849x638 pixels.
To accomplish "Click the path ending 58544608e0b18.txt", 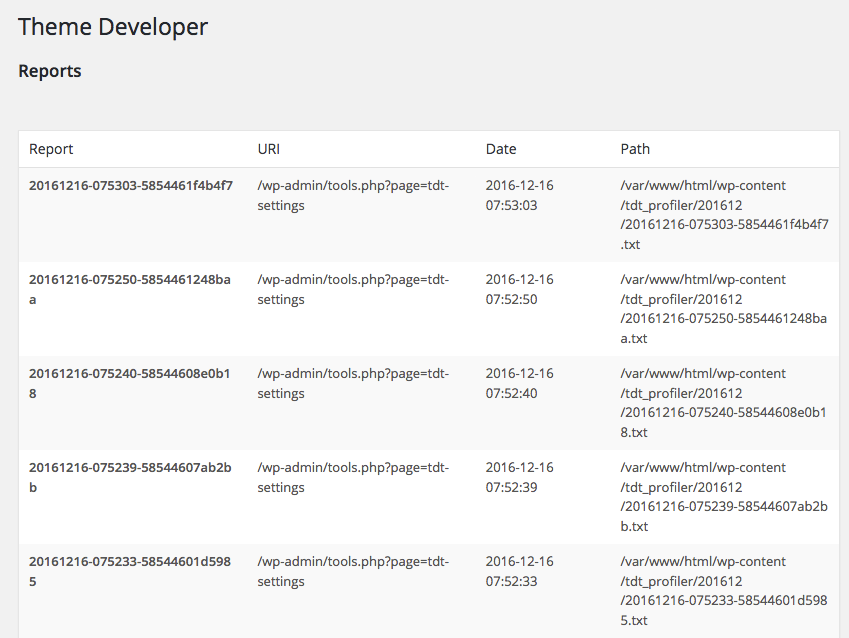I will 723,403.
